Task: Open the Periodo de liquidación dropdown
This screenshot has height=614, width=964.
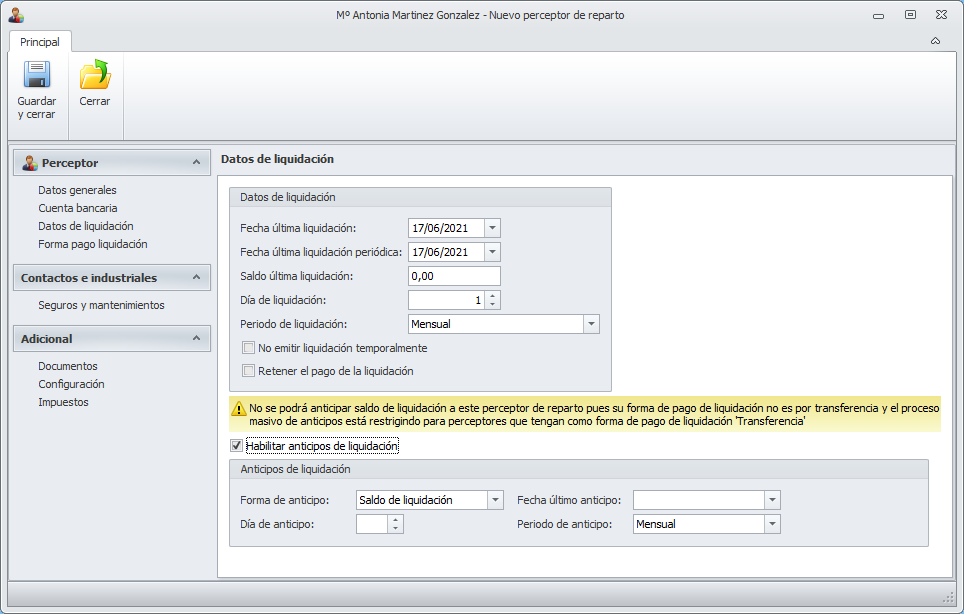Action: (x=591, y=324)
